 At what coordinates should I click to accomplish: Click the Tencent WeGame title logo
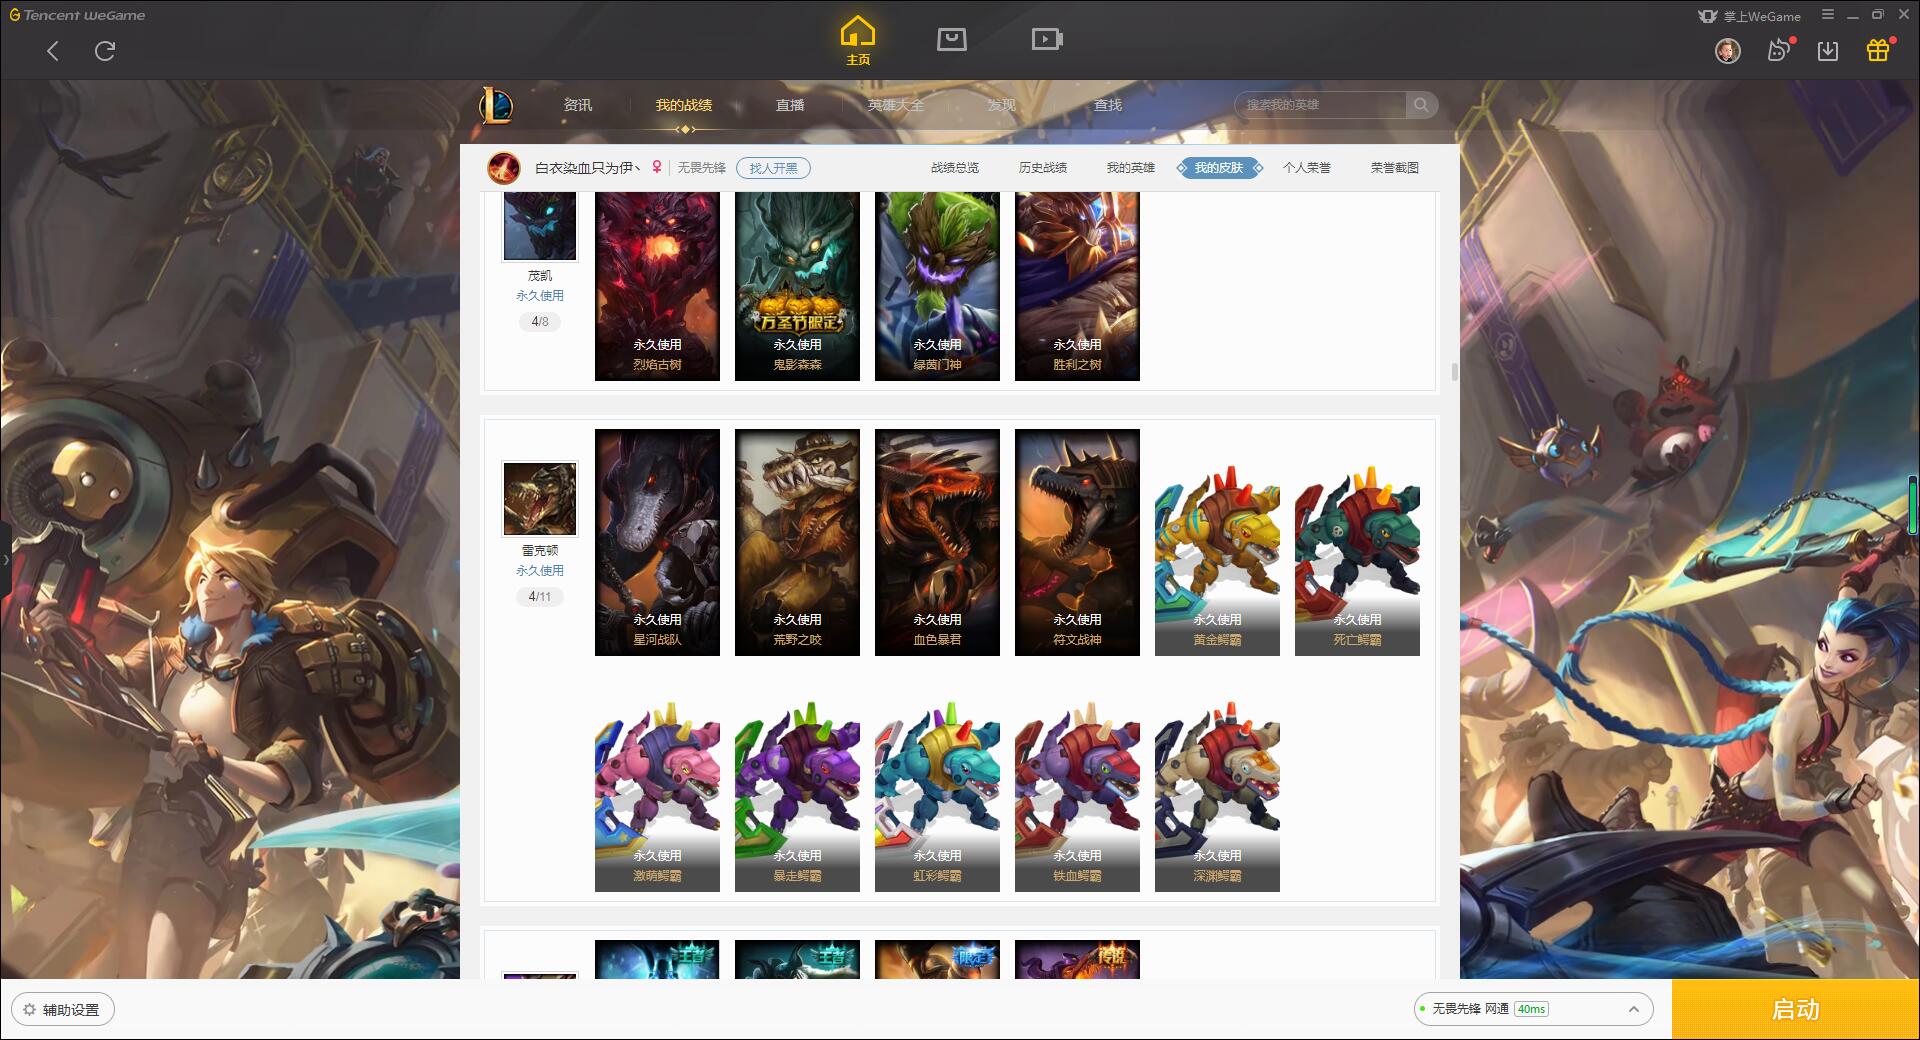tap(78, 15)
